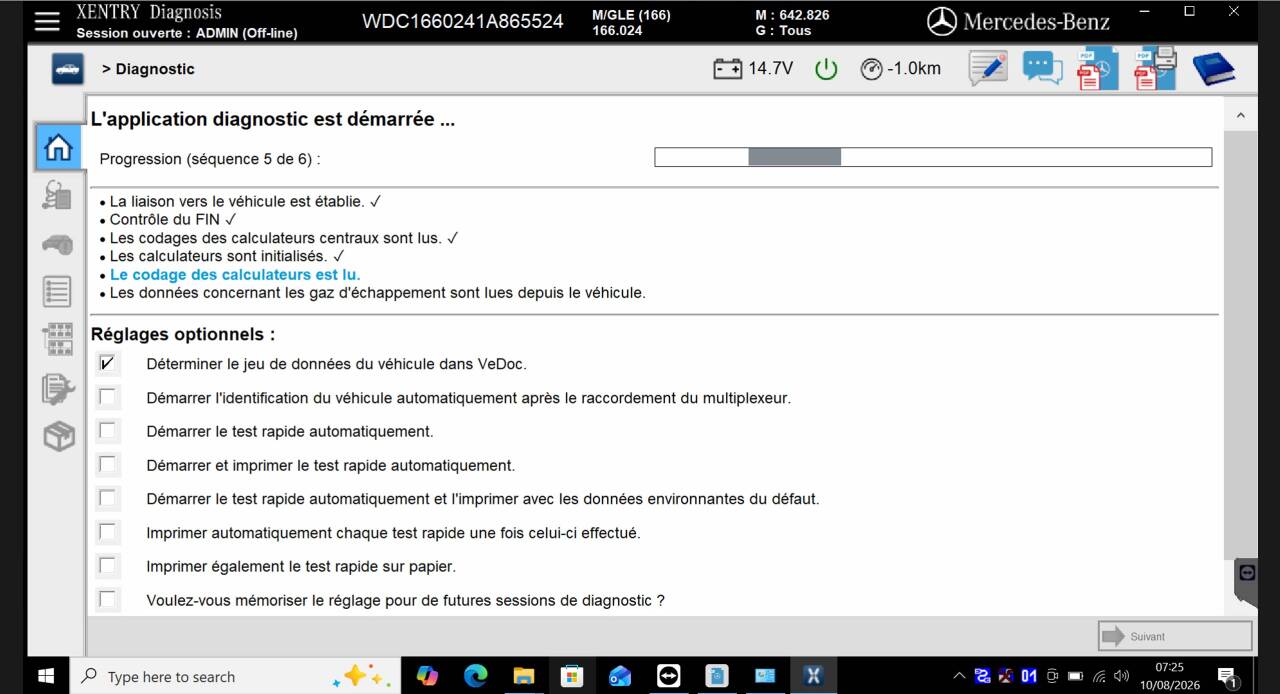
Task: Click 'Les calculateurs sont initialisés' line
Action: click(227, 256)
